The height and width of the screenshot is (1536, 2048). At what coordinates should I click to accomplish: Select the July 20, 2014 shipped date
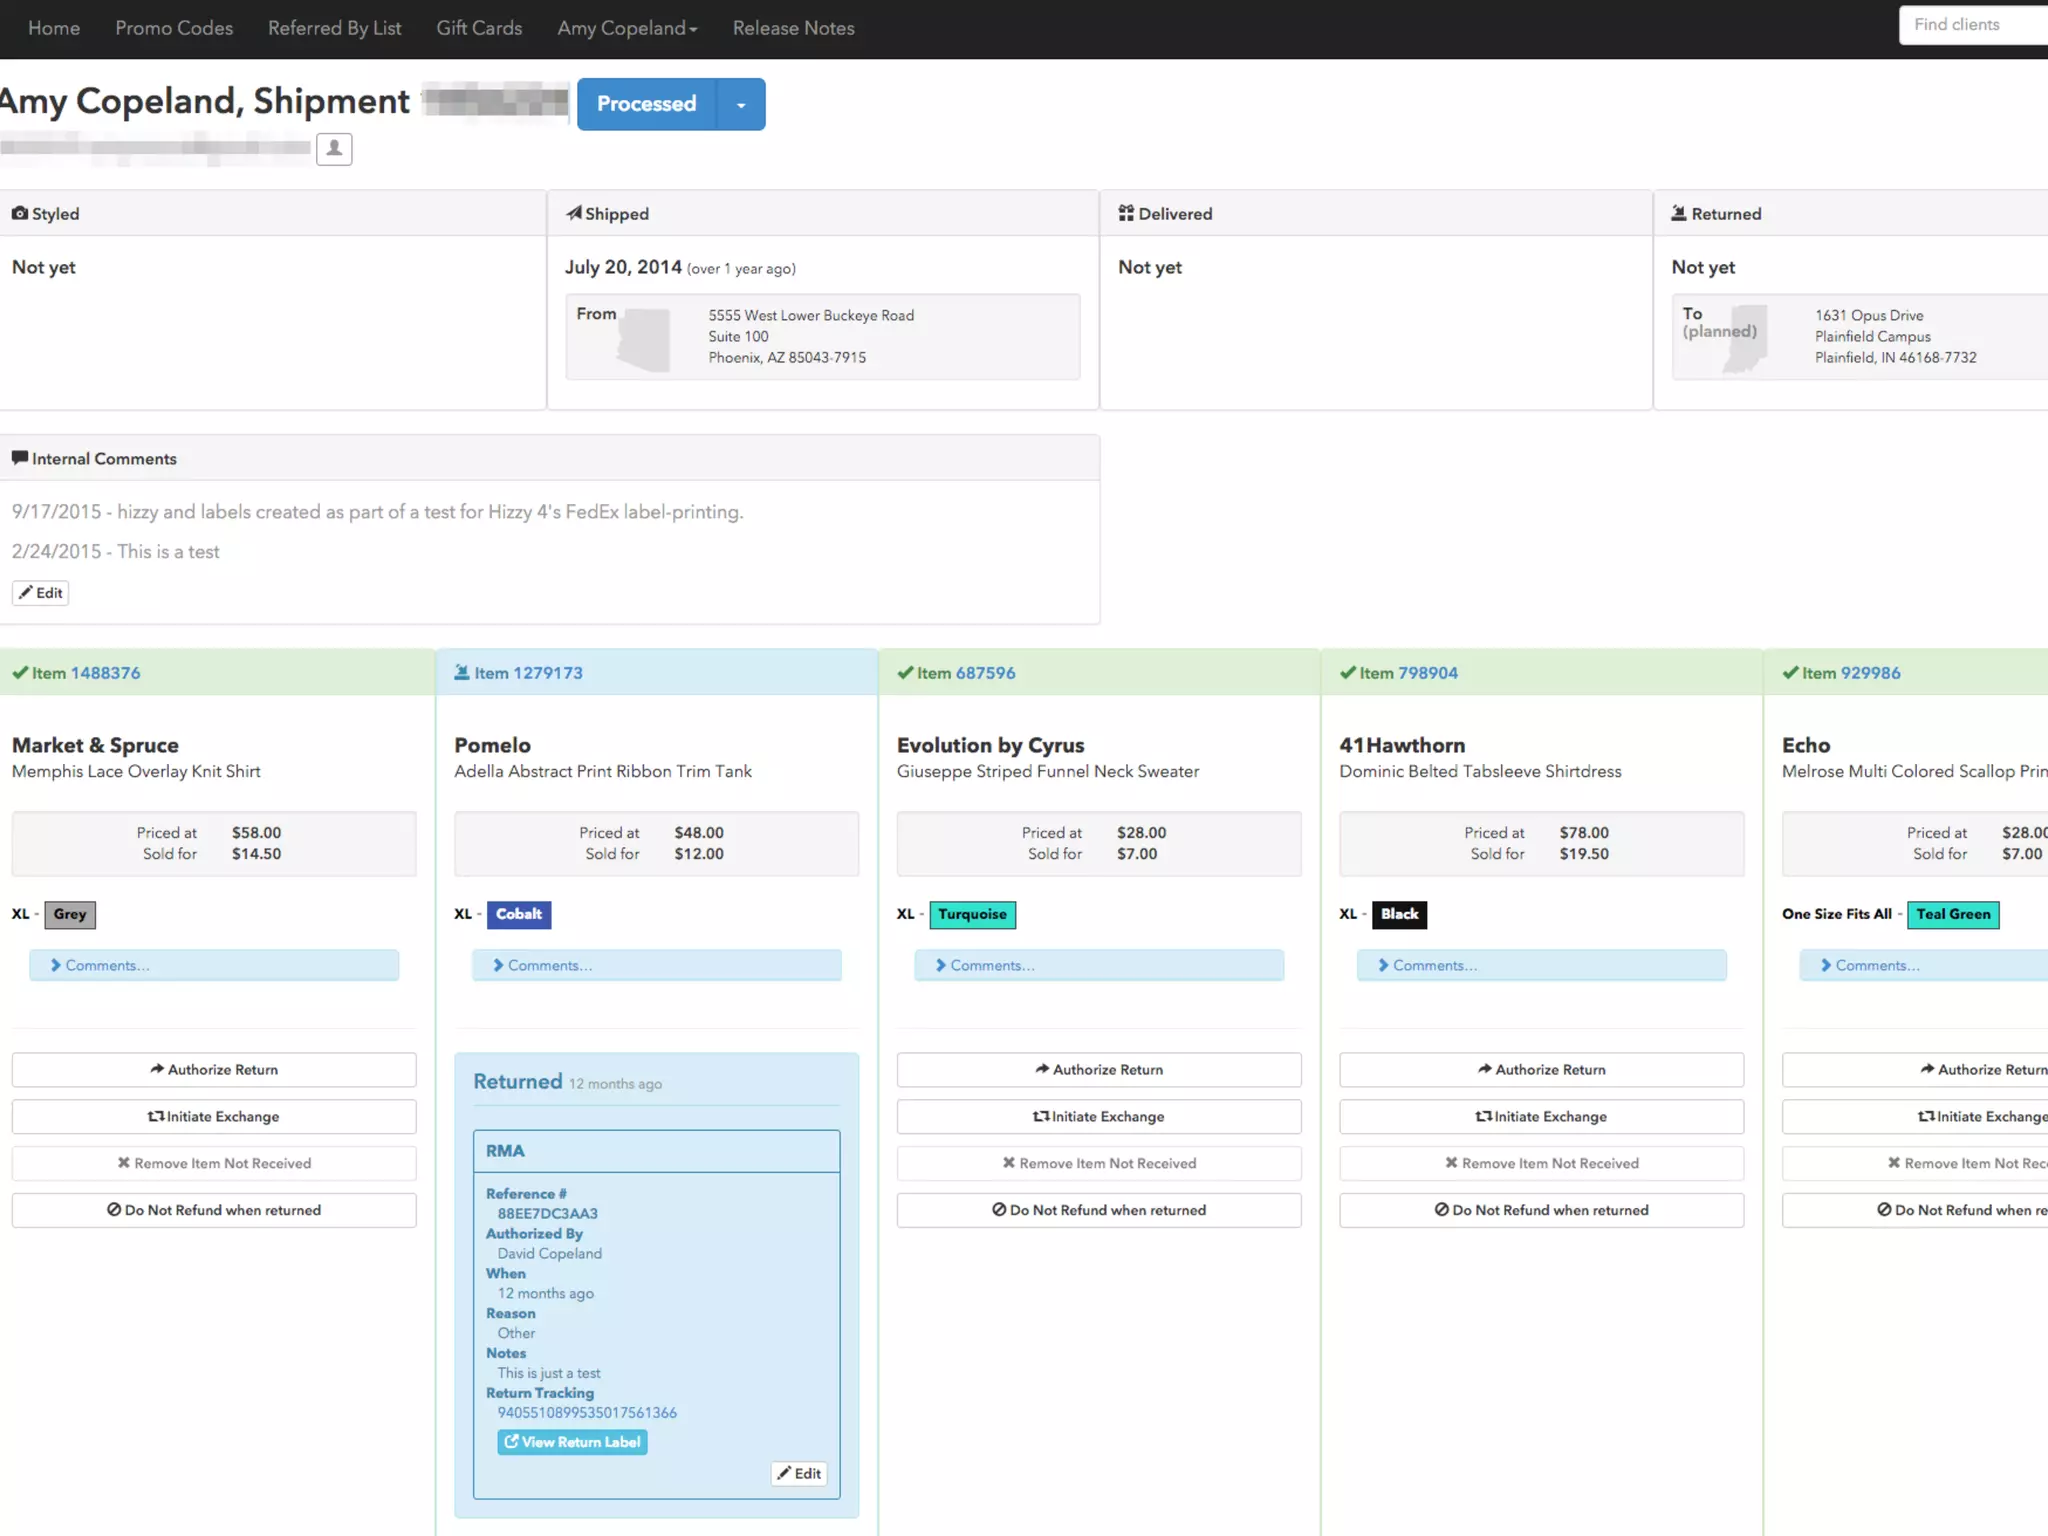(623, 267)
